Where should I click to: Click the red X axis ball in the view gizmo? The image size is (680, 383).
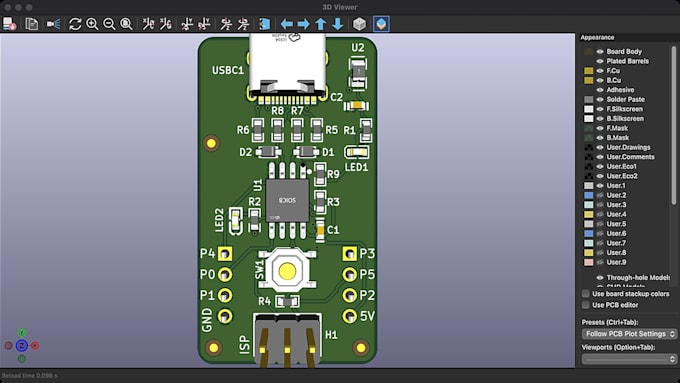tap(35, 346)
